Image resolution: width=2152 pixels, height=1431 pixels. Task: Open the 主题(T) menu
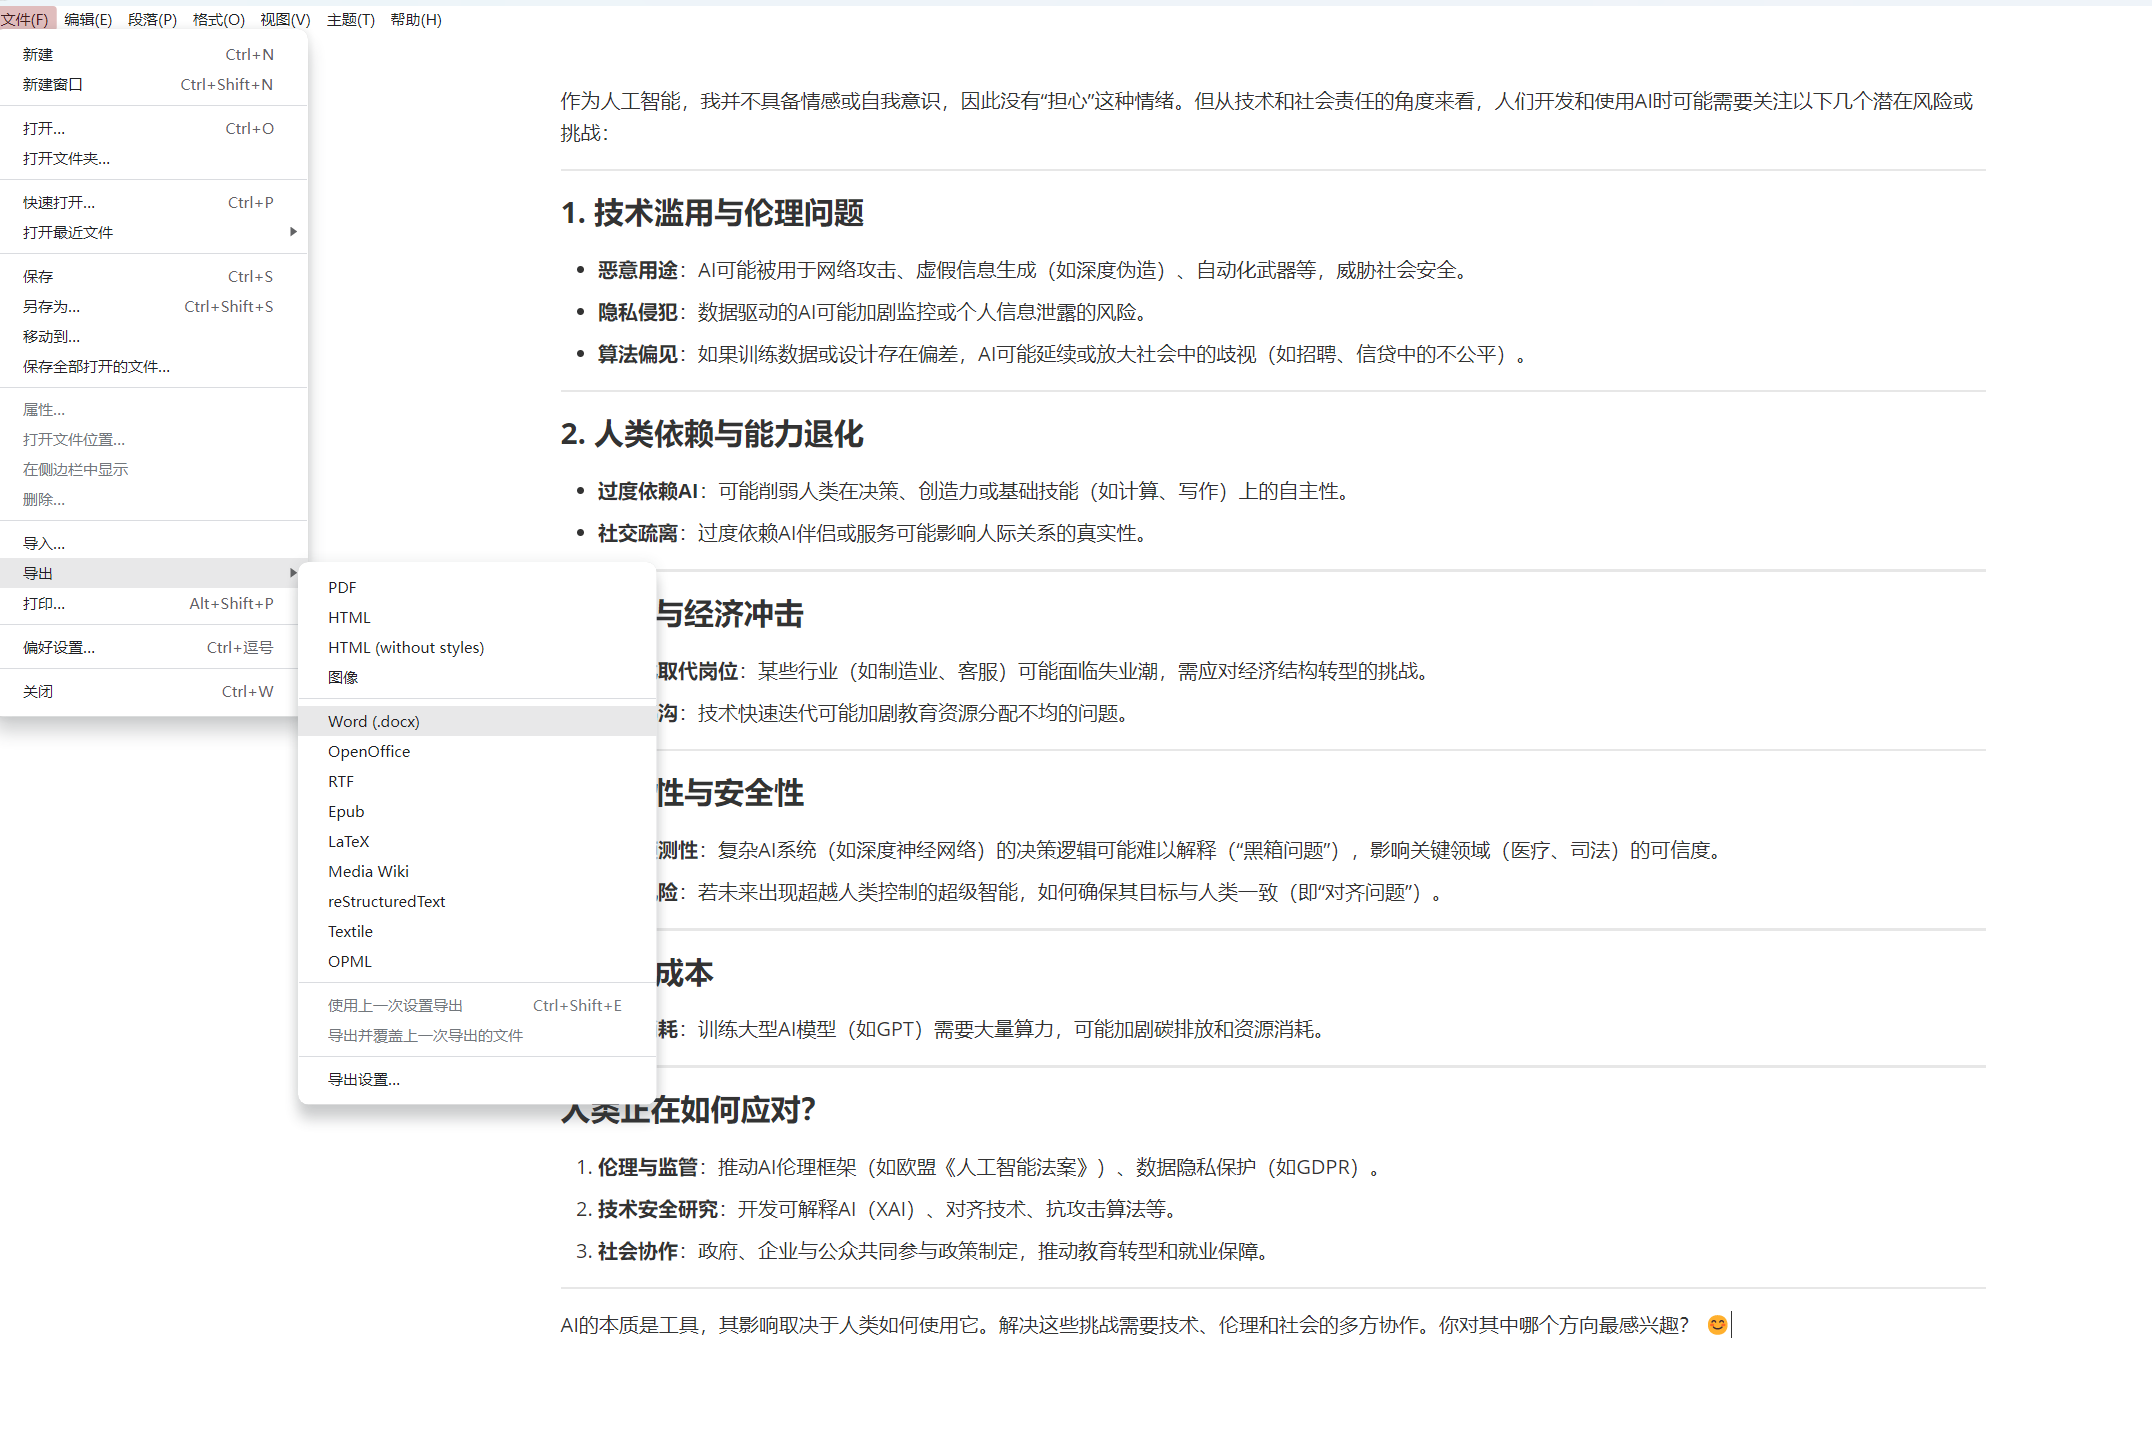pos(350,20)
